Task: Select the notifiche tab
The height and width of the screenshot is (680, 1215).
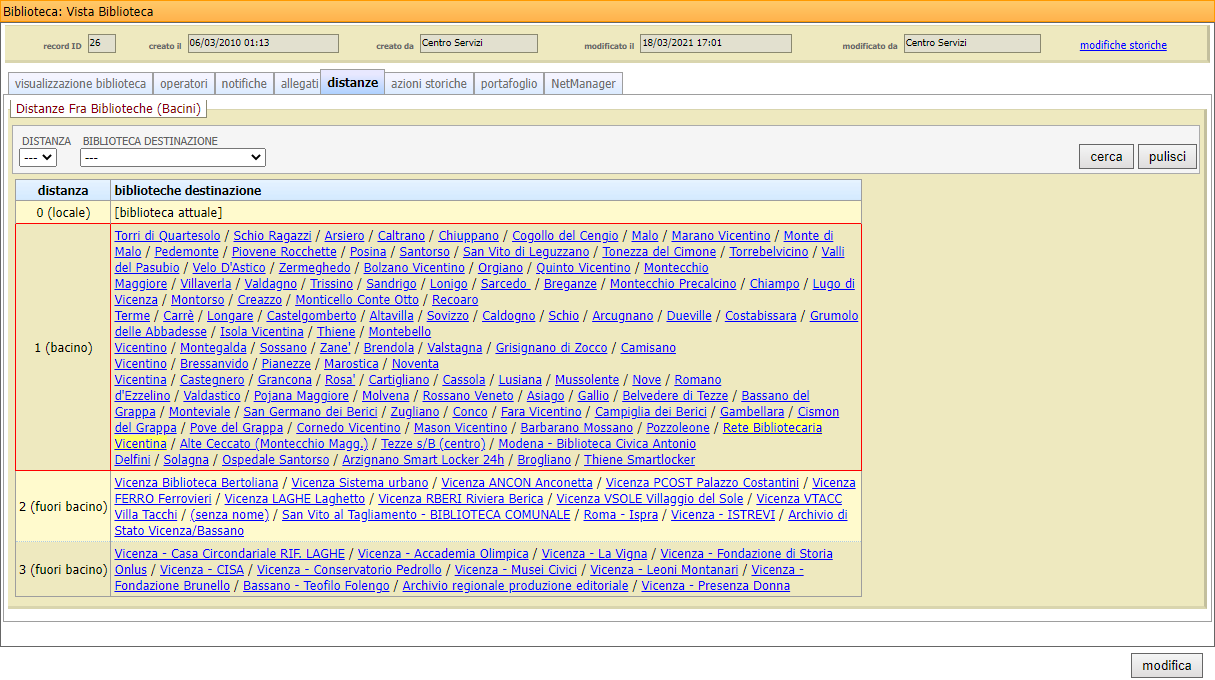Action: (244, 84)
